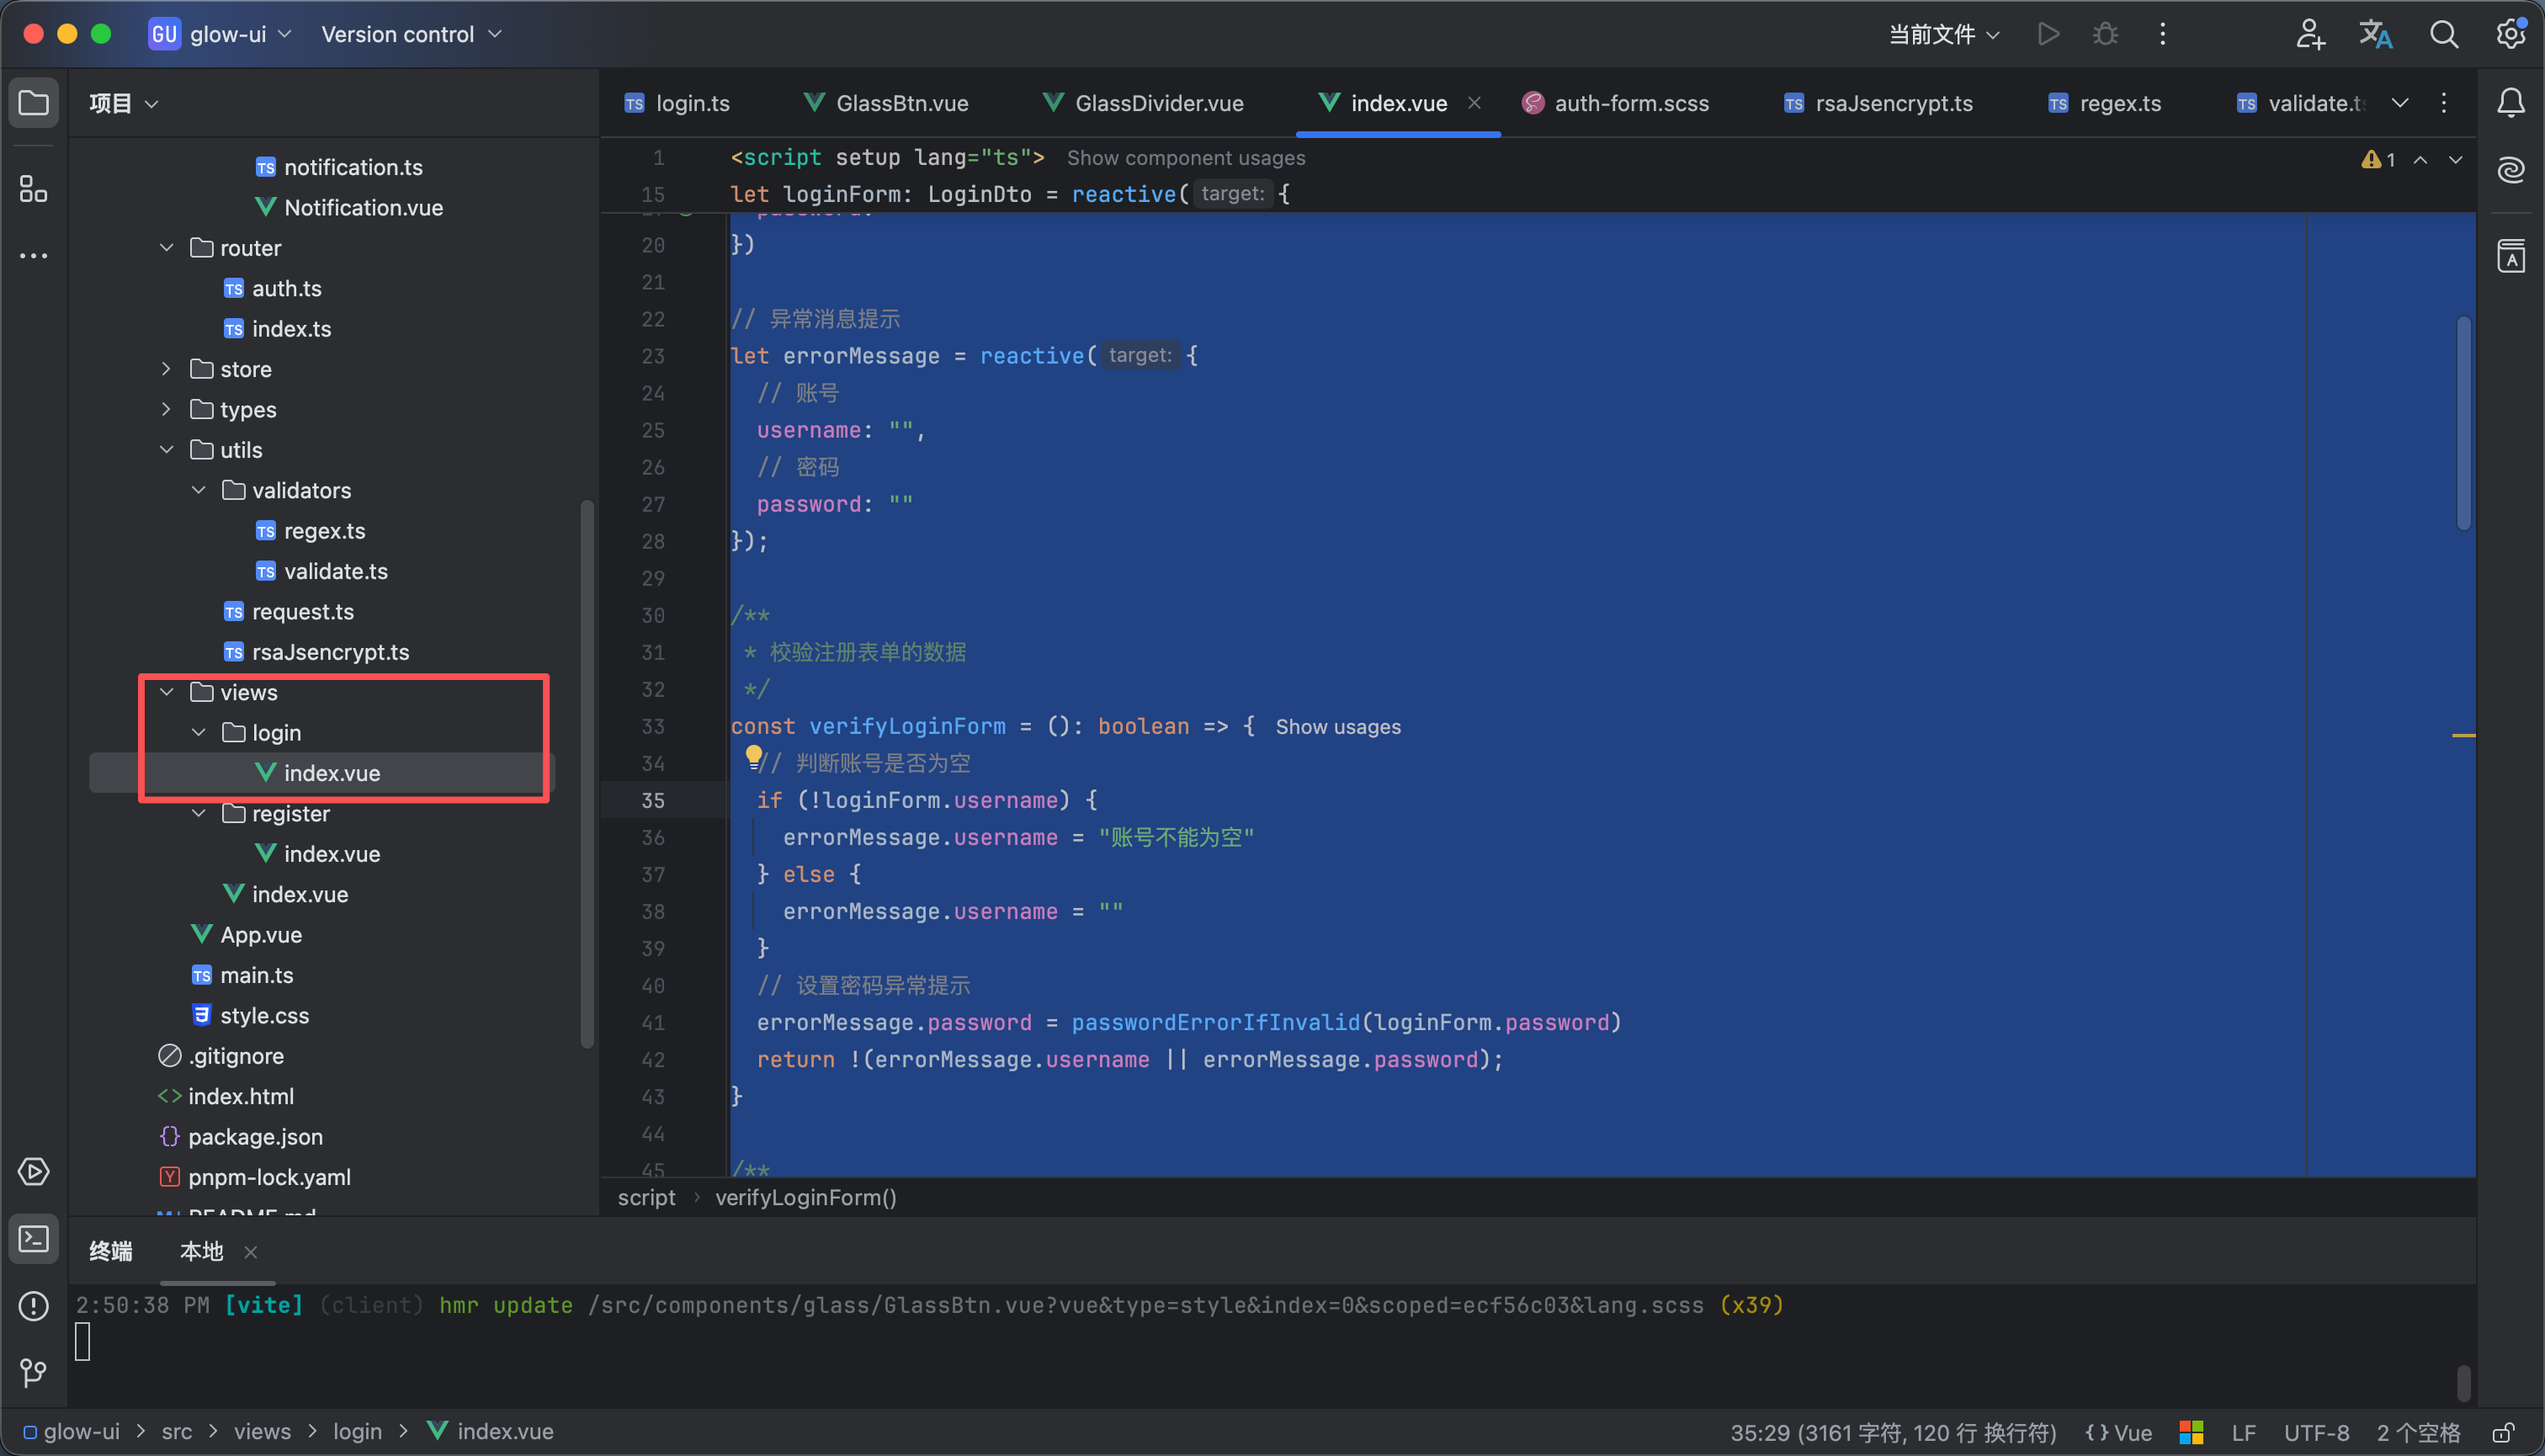Image resolution: width=2545 pixels, height=1456 pixels.
Task: Open Search Everywhere magnifier icon
Action: pos(2443,34)
